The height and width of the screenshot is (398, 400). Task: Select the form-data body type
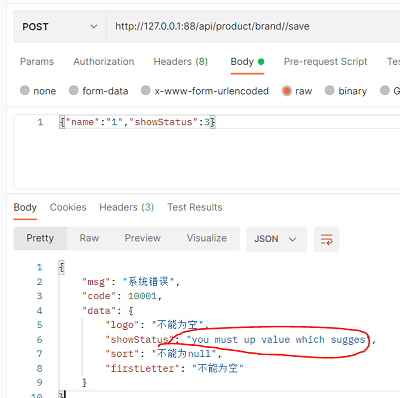(x=99, y=91)
